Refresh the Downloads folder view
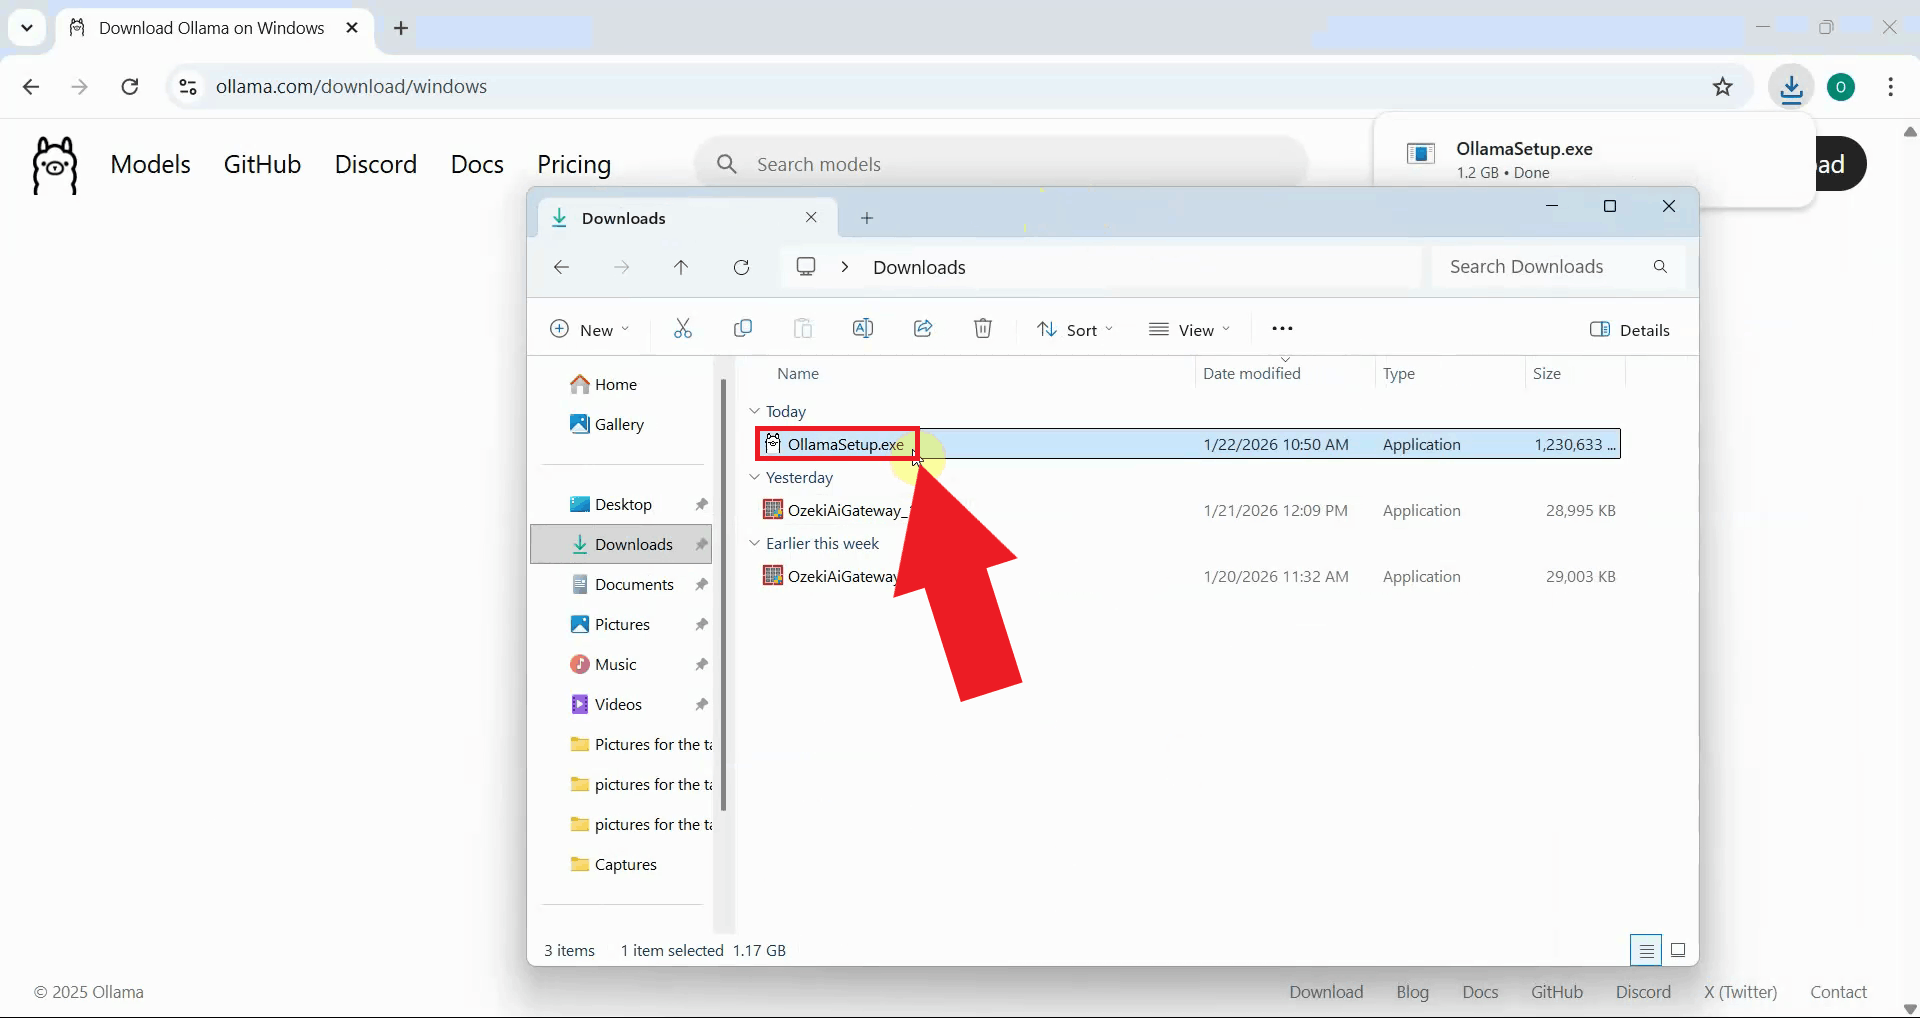This screenshot has width=1920, height=1018. tap(741, 267)
